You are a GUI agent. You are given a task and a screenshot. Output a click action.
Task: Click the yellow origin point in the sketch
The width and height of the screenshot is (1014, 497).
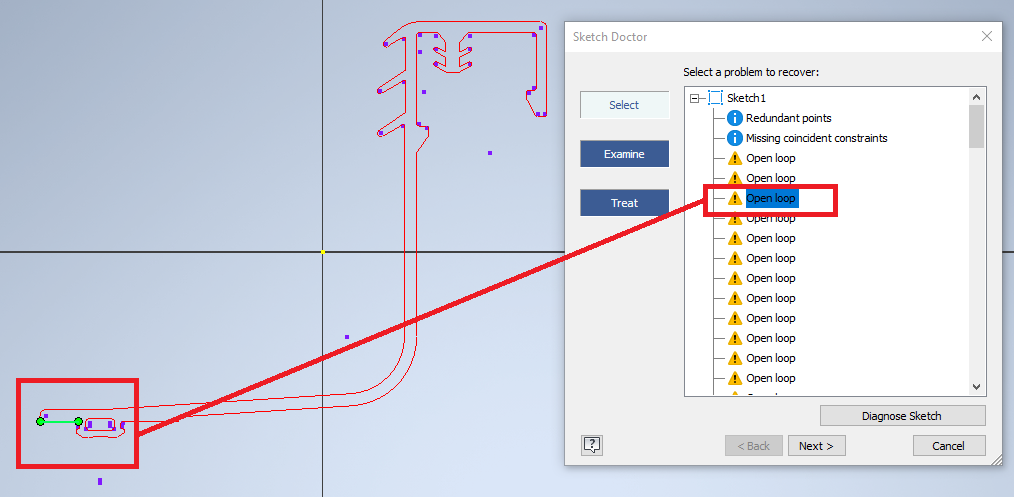tap(323, 251)
